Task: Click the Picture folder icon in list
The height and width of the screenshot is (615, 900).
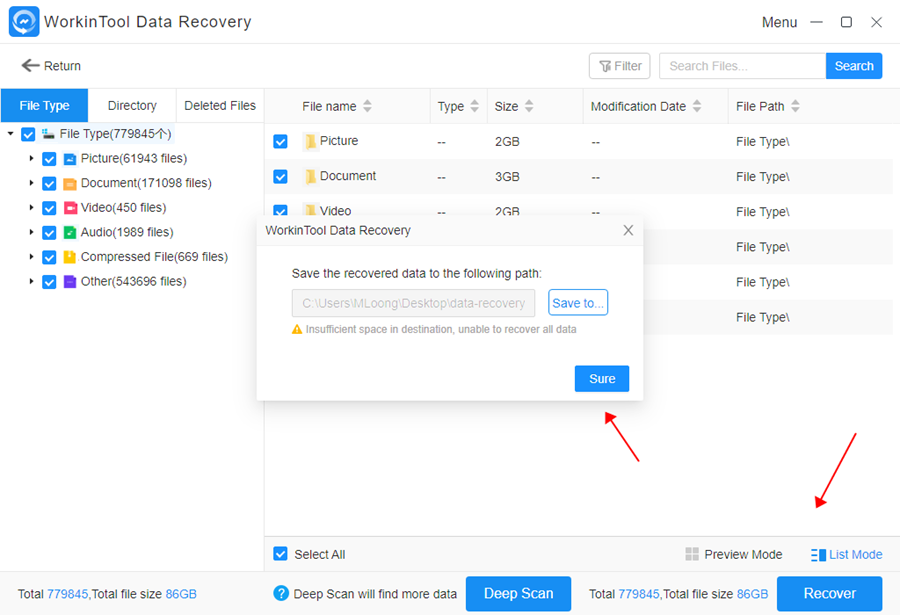Action: click(310, 141)
